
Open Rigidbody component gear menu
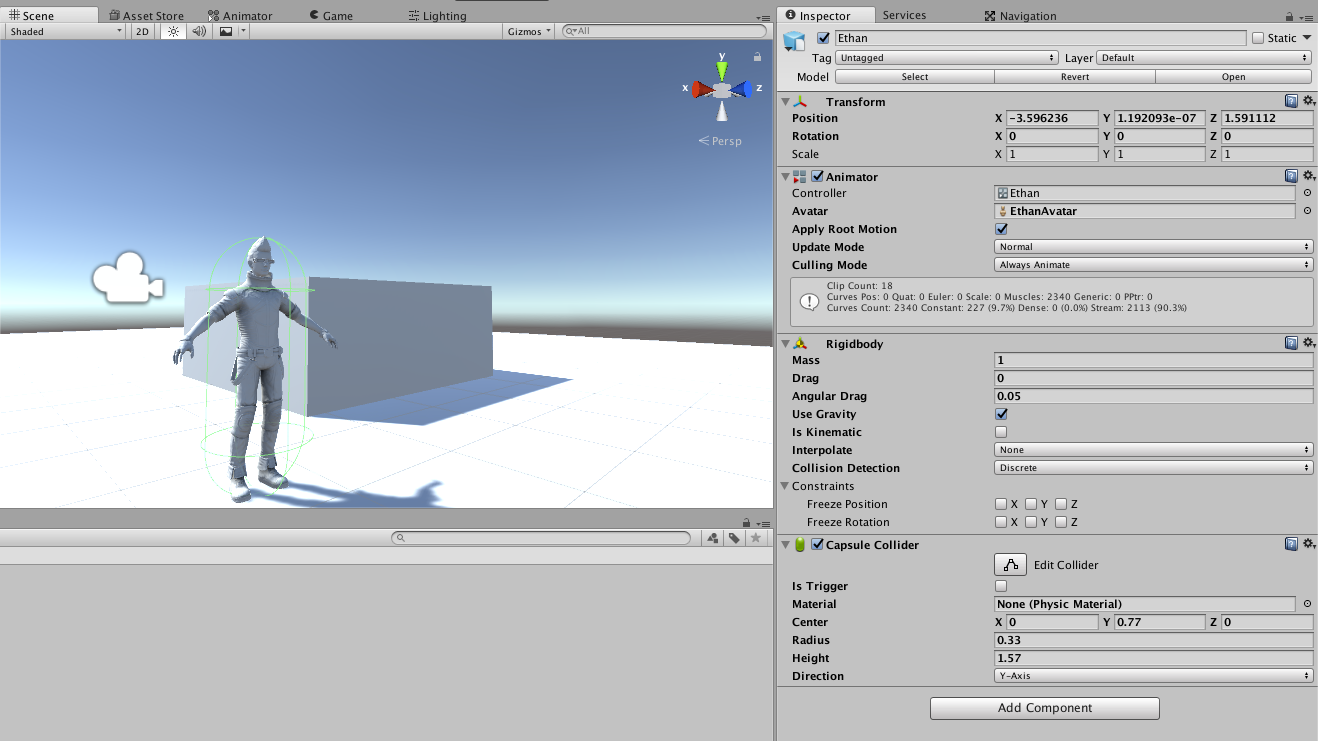coord(1308,343)
